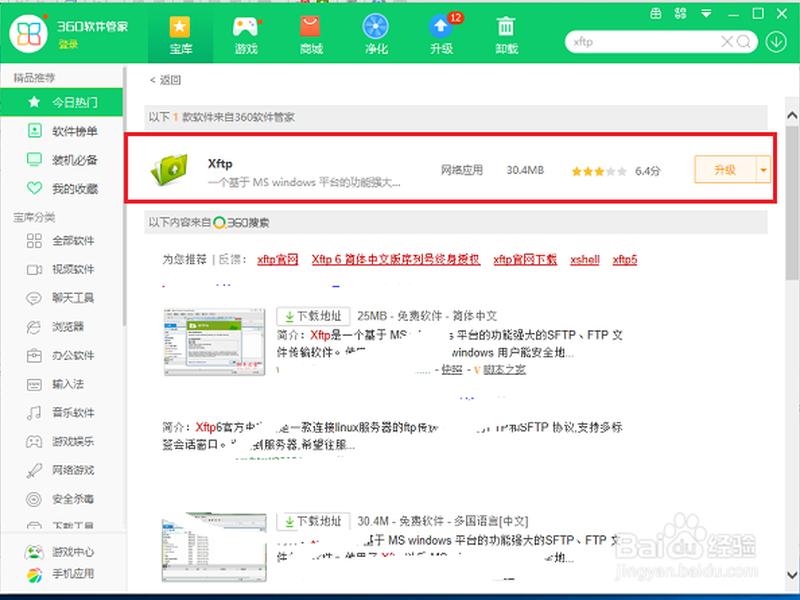This screenshot has height=600, width=800.
Task: Click the 升级 button for Xftp
Action: pos(725,169)
